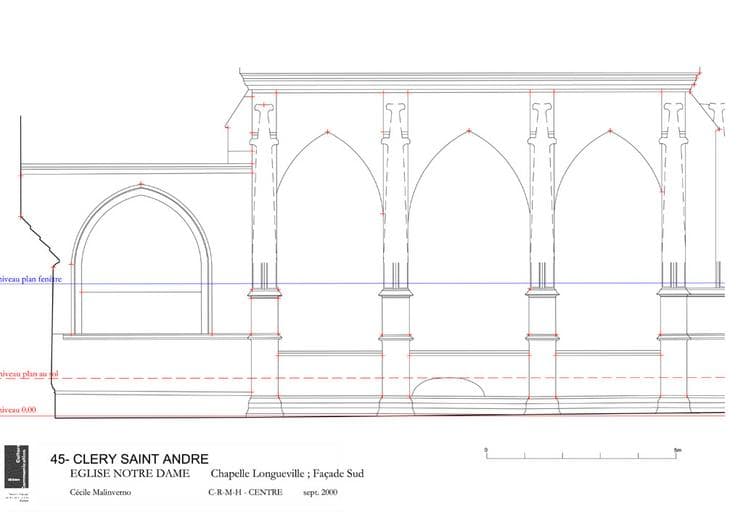Click the round-arched window on the left
The width and height of the screenshot is (743, 512).
tap(142, 270)
